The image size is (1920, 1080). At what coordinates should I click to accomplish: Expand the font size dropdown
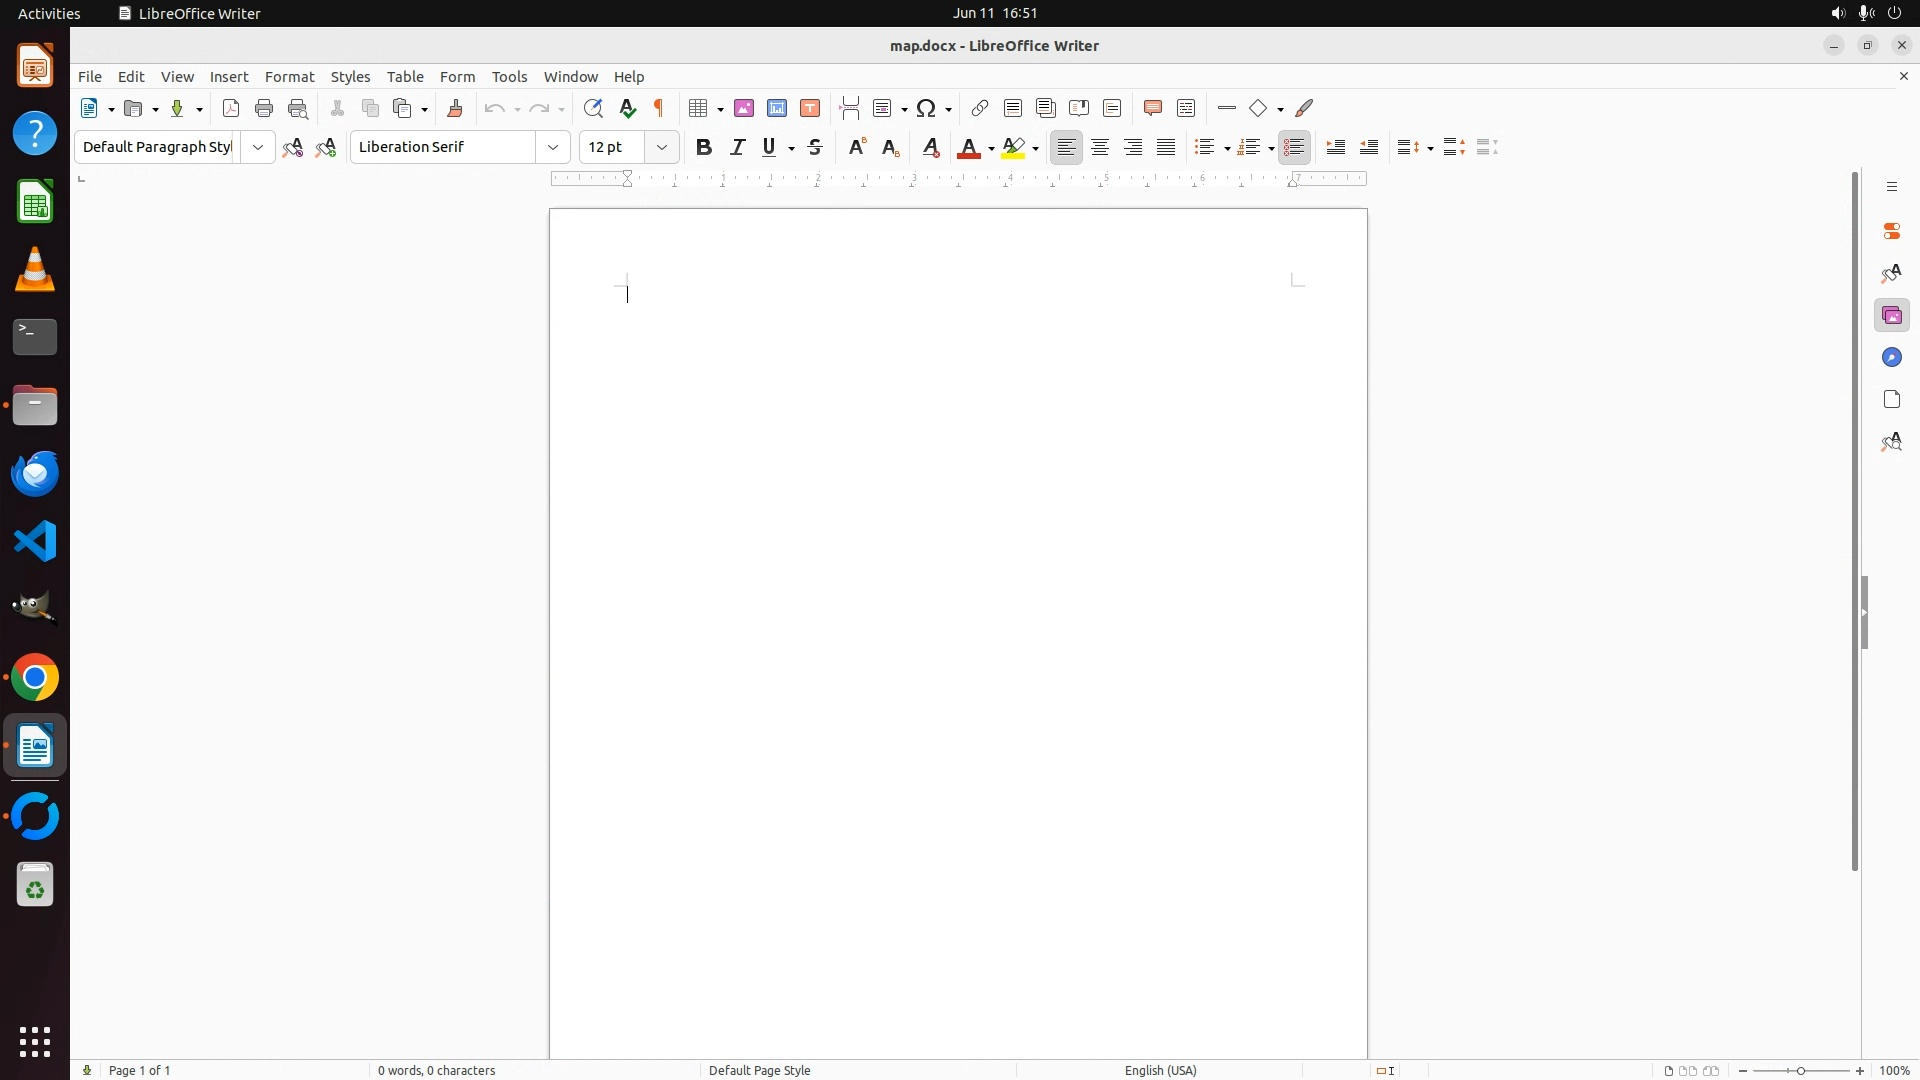662,148
